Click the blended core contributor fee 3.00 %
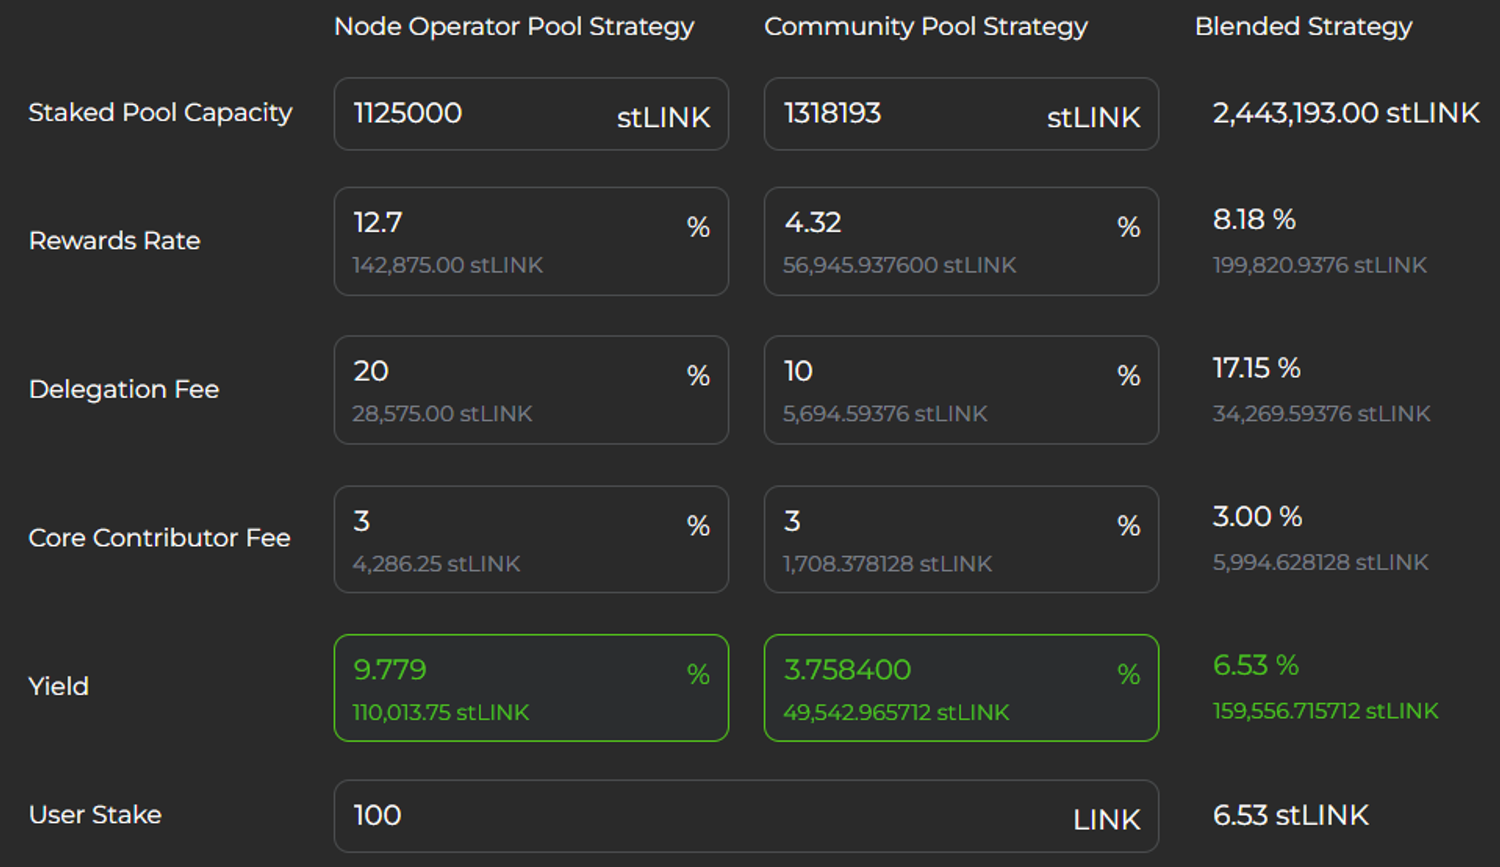This screenshot has width=1500, height=867. click(1257, 517)
